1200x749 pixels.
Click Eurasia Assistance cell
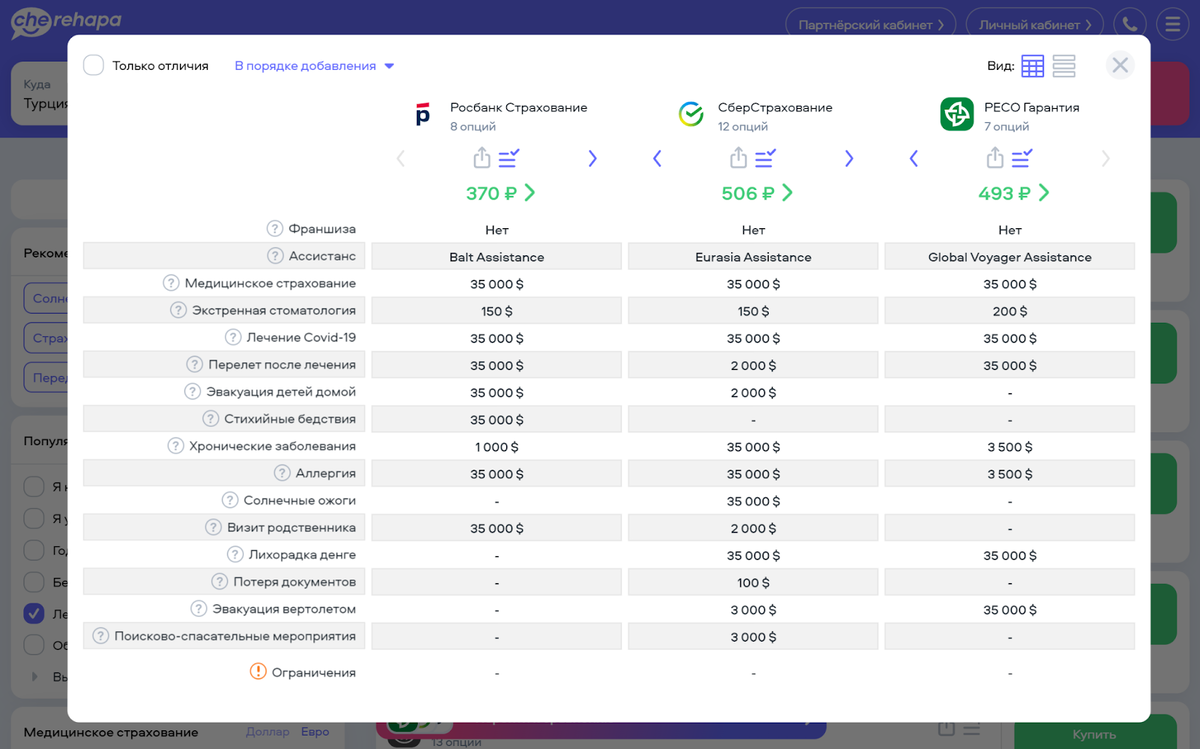pos(753,257)
